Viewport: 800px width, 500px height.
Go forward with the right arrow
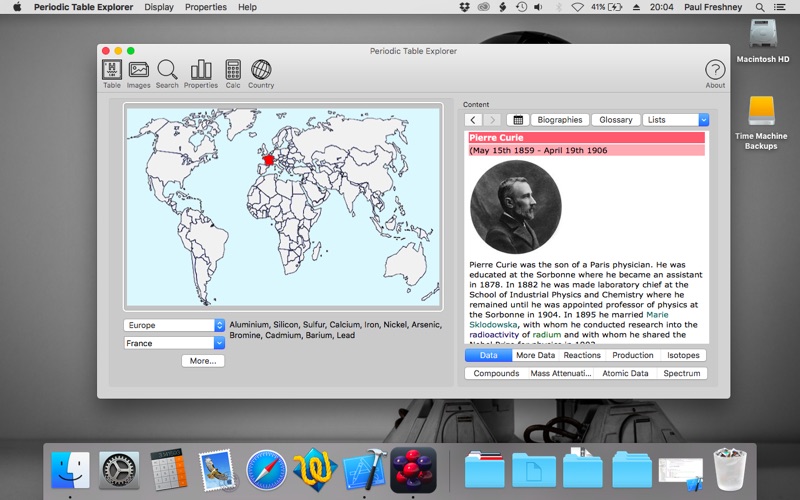point(492,120)
